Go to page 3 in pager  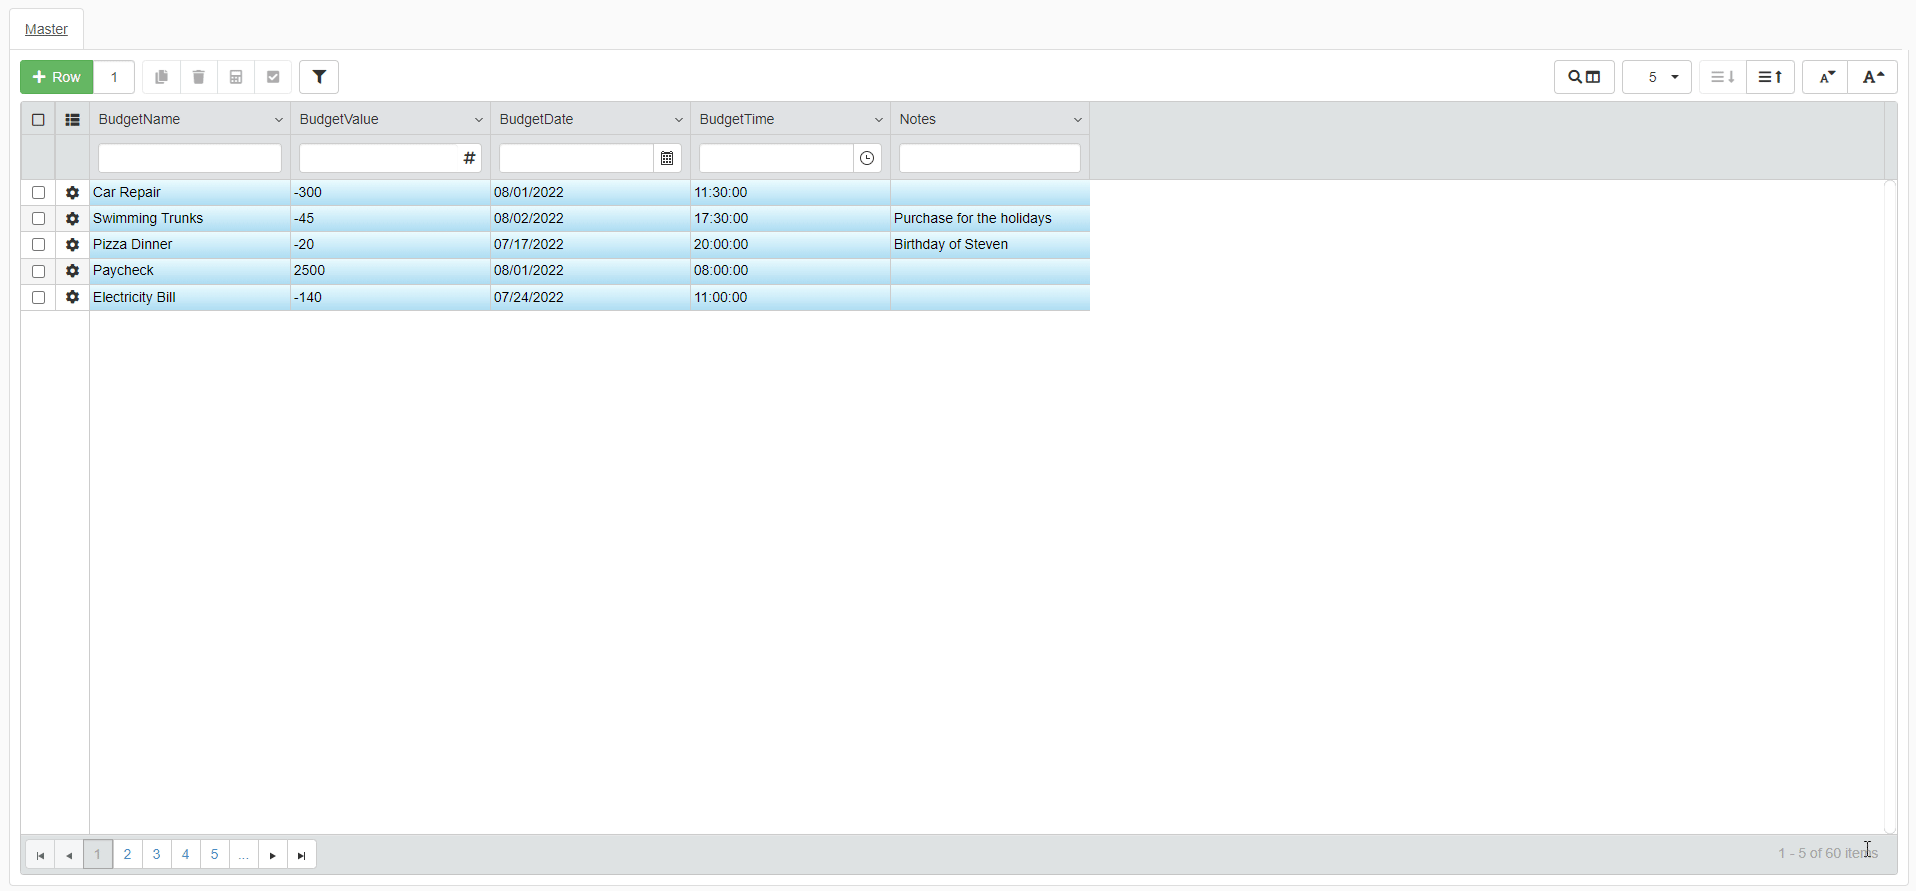[156, 855]
